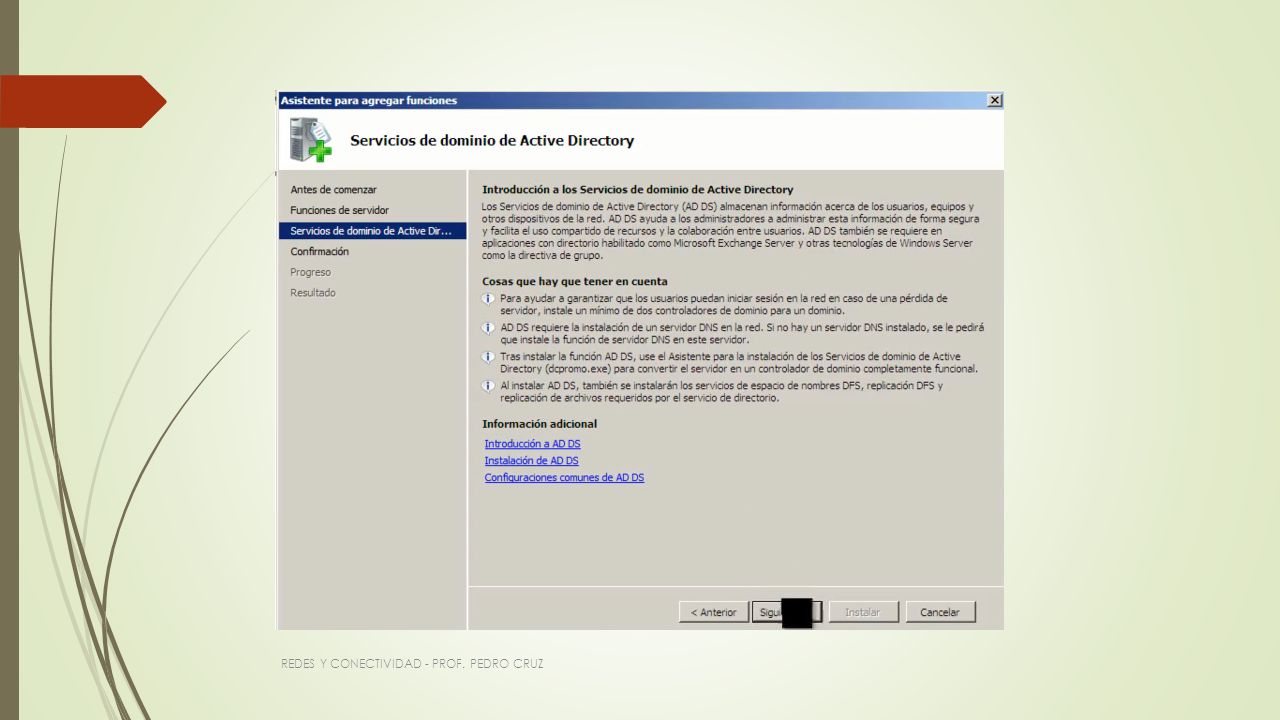1280x720 pixels.
Task: Go to the 'Funciones de servidor' step
Action: (339, 210)
